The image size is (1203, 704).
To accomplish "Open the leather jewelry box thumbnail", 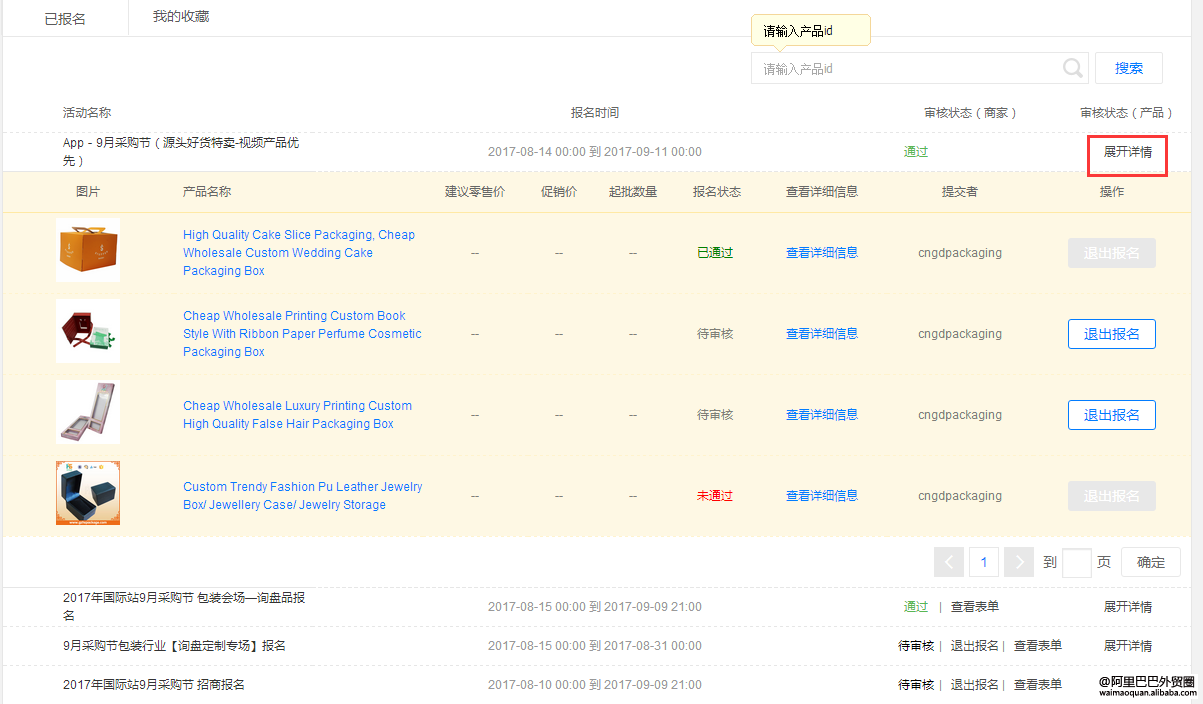I will [x=88, y=493].
